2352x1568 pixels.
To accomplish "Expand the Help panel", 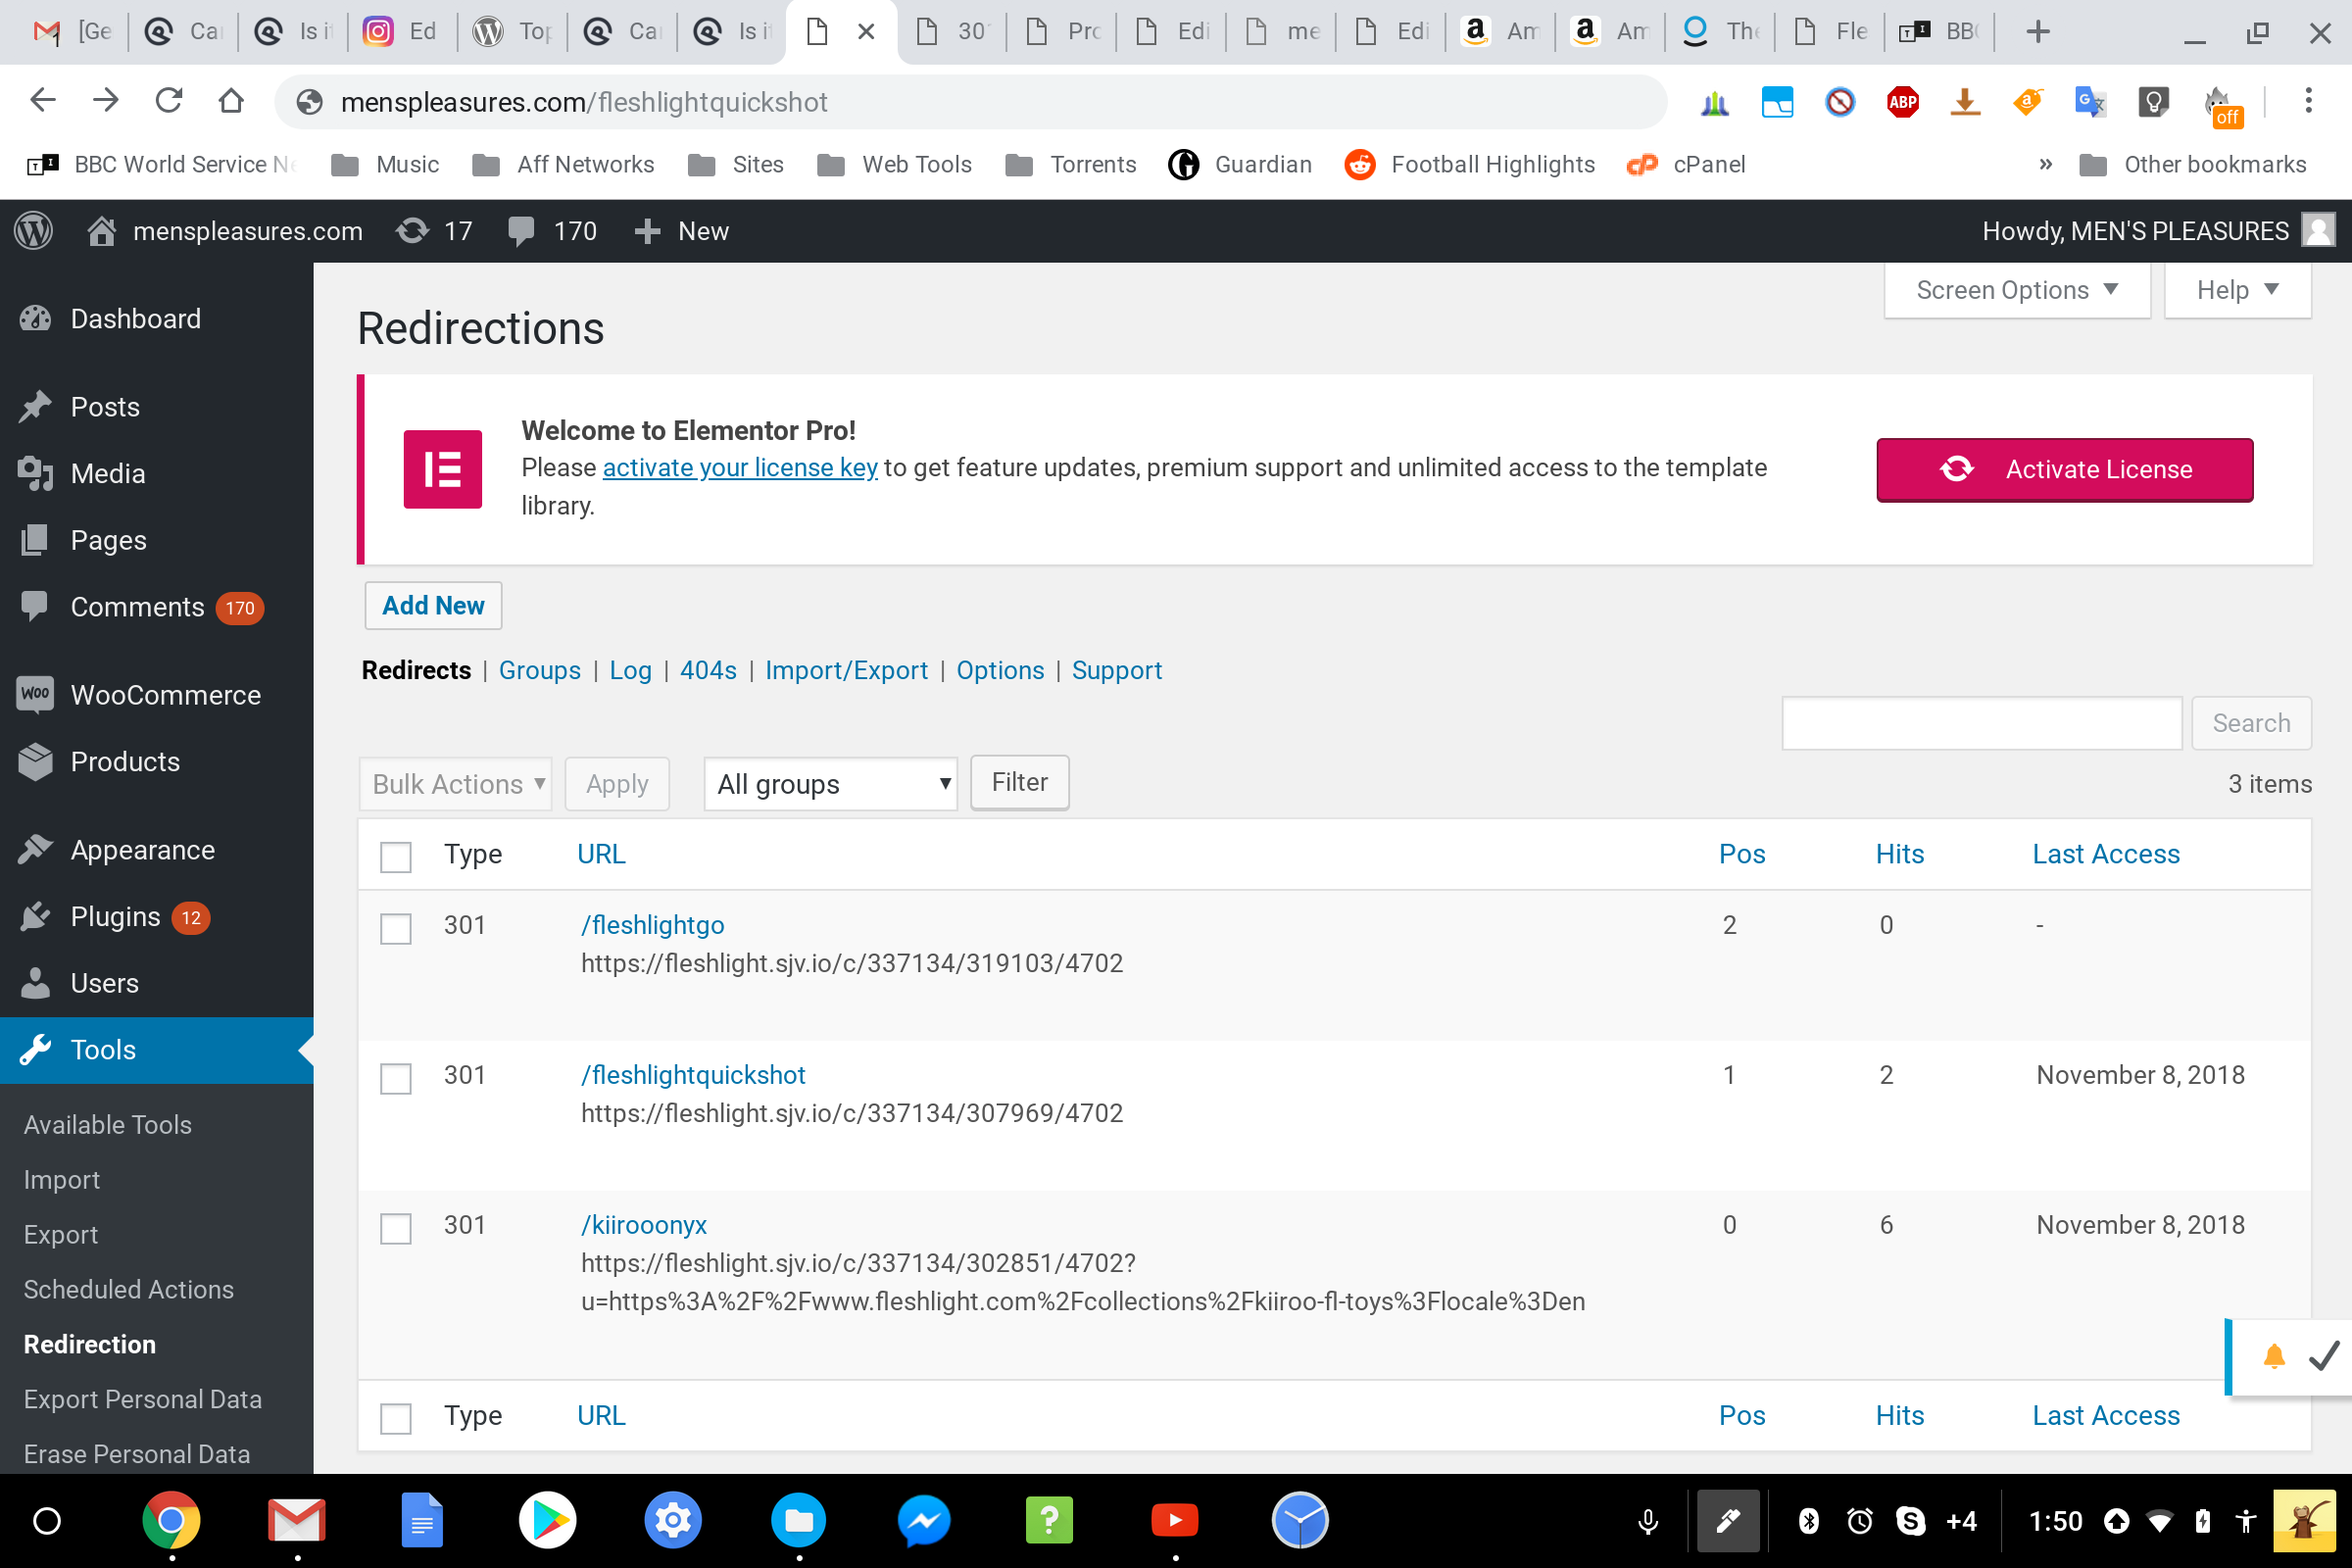I will coord(2237,290).
